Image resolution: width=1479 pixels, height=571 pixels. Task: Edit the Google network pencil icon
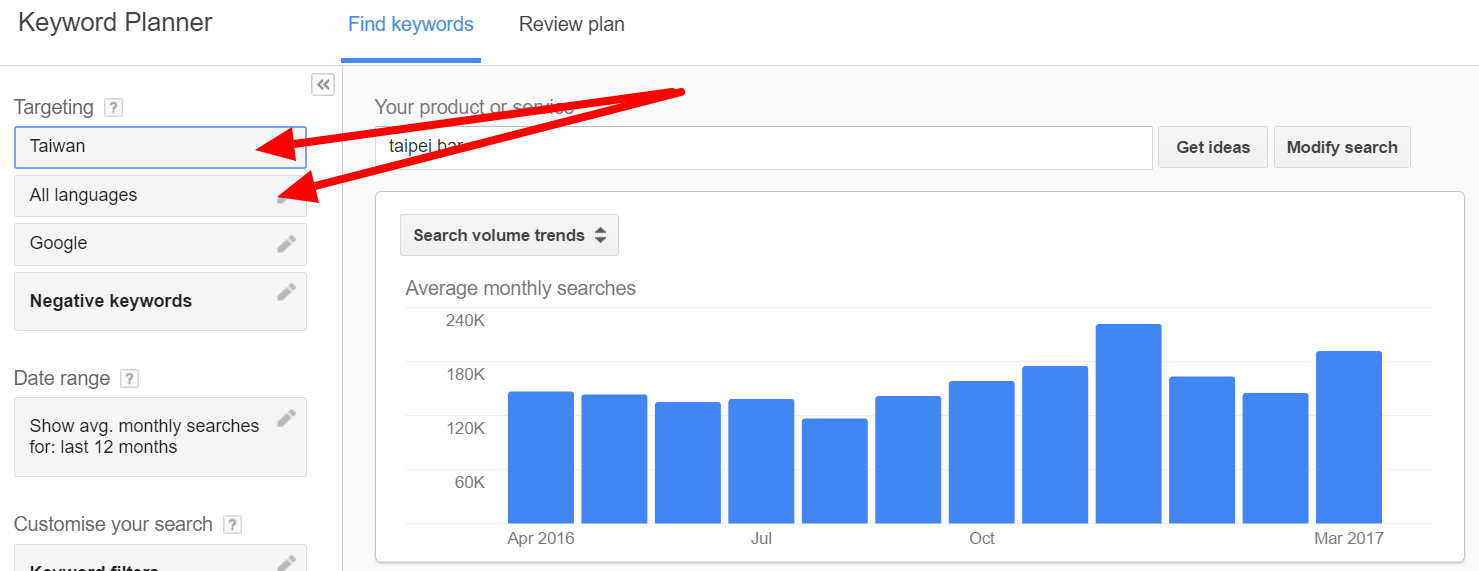click(x=286, y=243)
